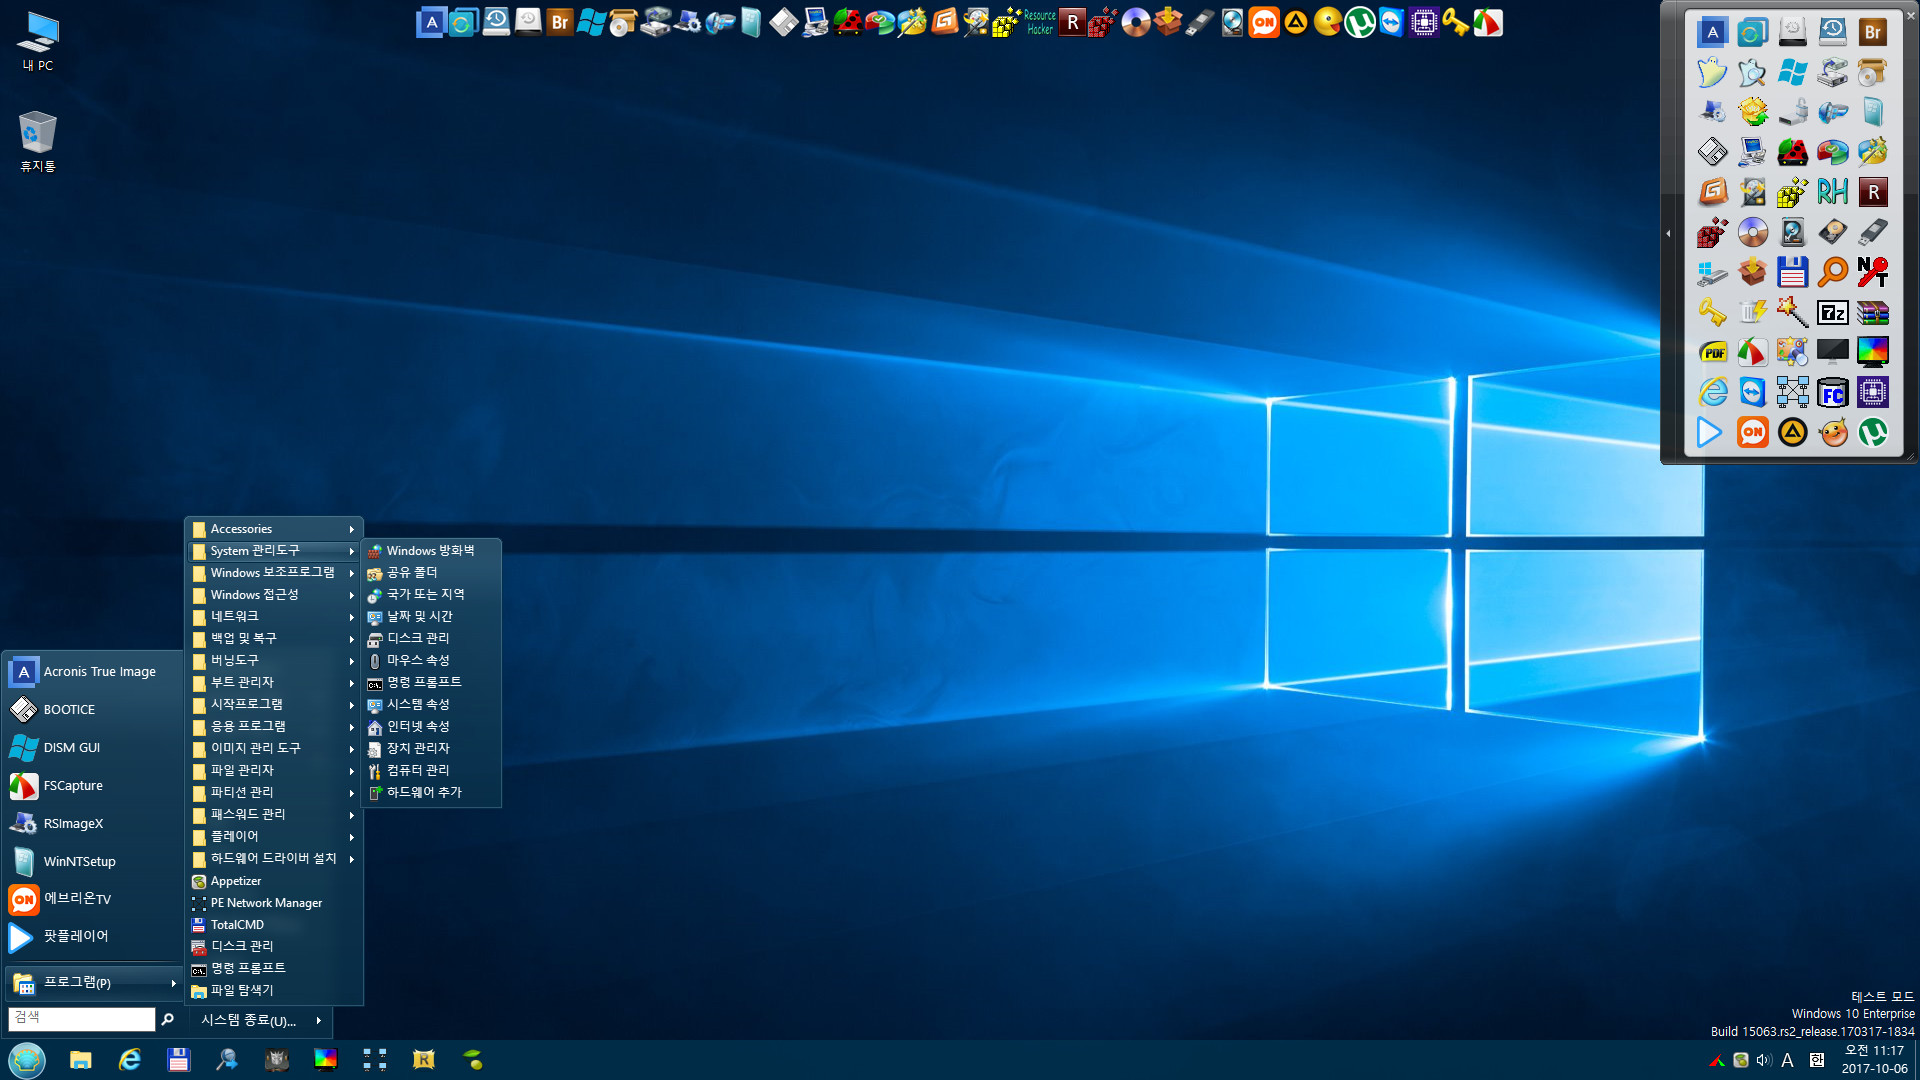Image resolution: width=1920 pixels, height=1080 pixels.
Task: Click the IME 'A' indicator in tray
Action: 1788,1060
